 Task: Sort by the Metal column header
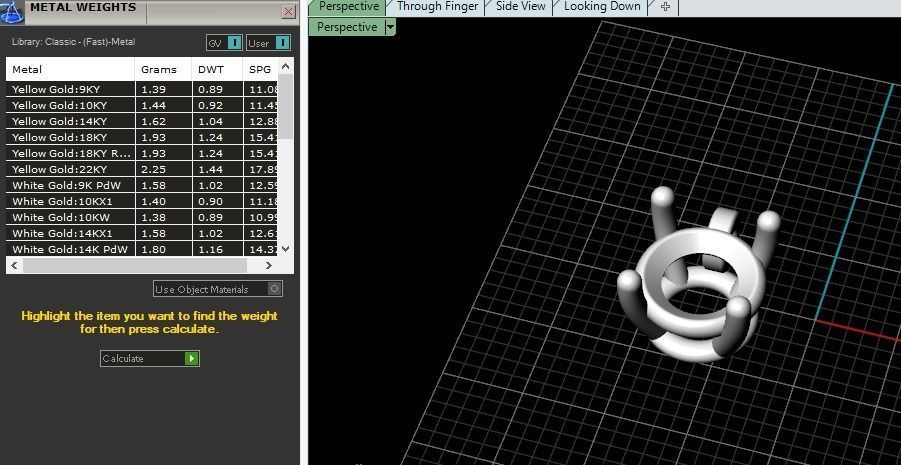pos(71,70)
